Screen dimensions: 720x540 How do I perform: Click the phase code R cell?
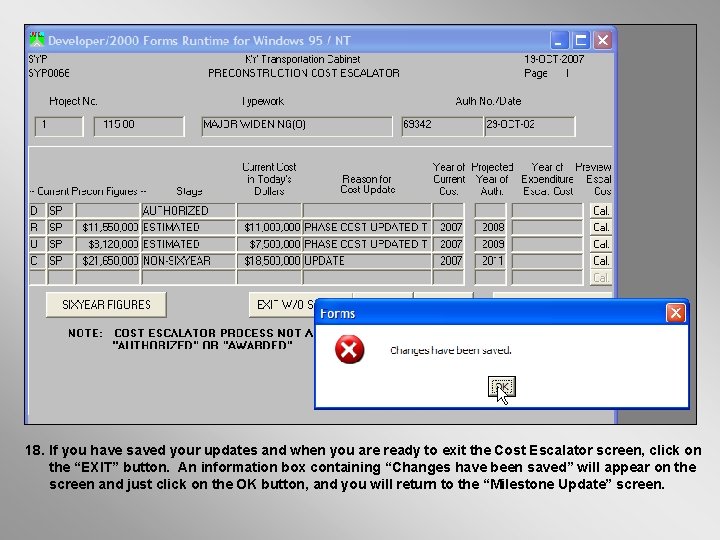click(x=37, y=227)
